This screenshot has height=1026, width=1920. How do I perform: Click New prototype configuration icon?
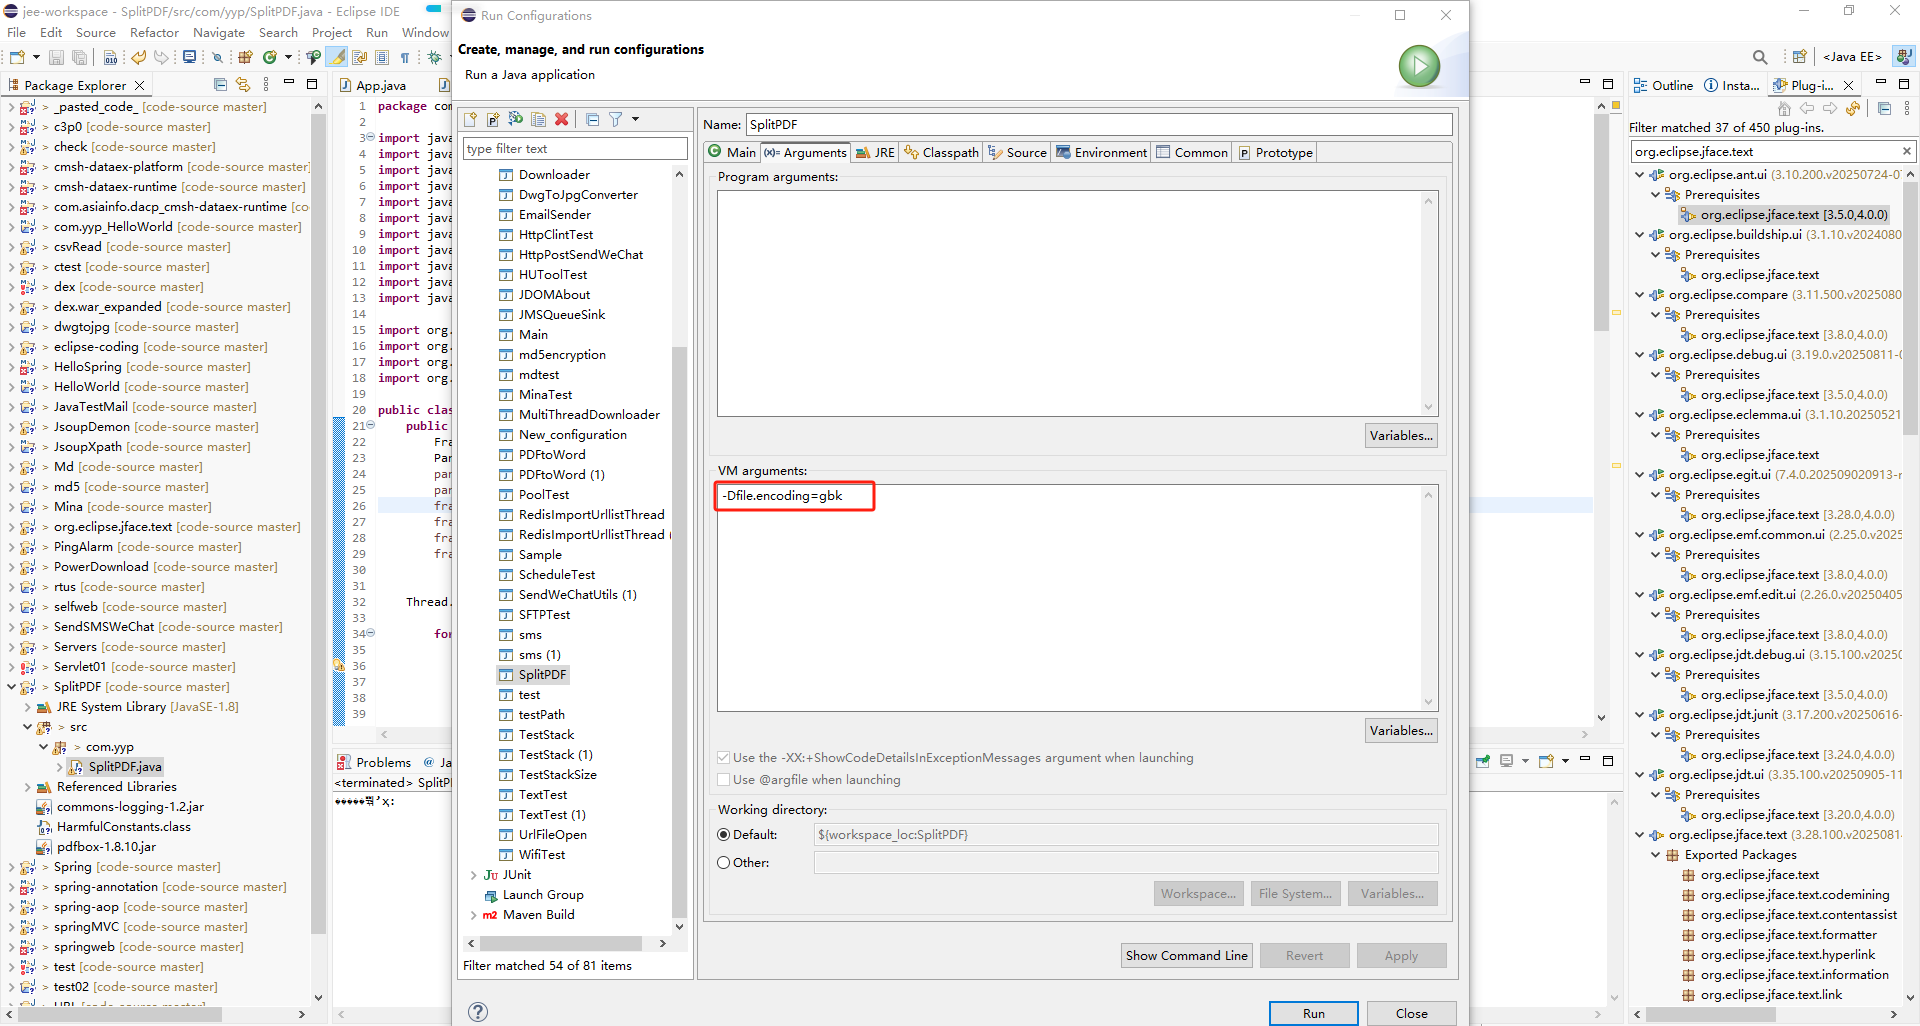point(493,119)
